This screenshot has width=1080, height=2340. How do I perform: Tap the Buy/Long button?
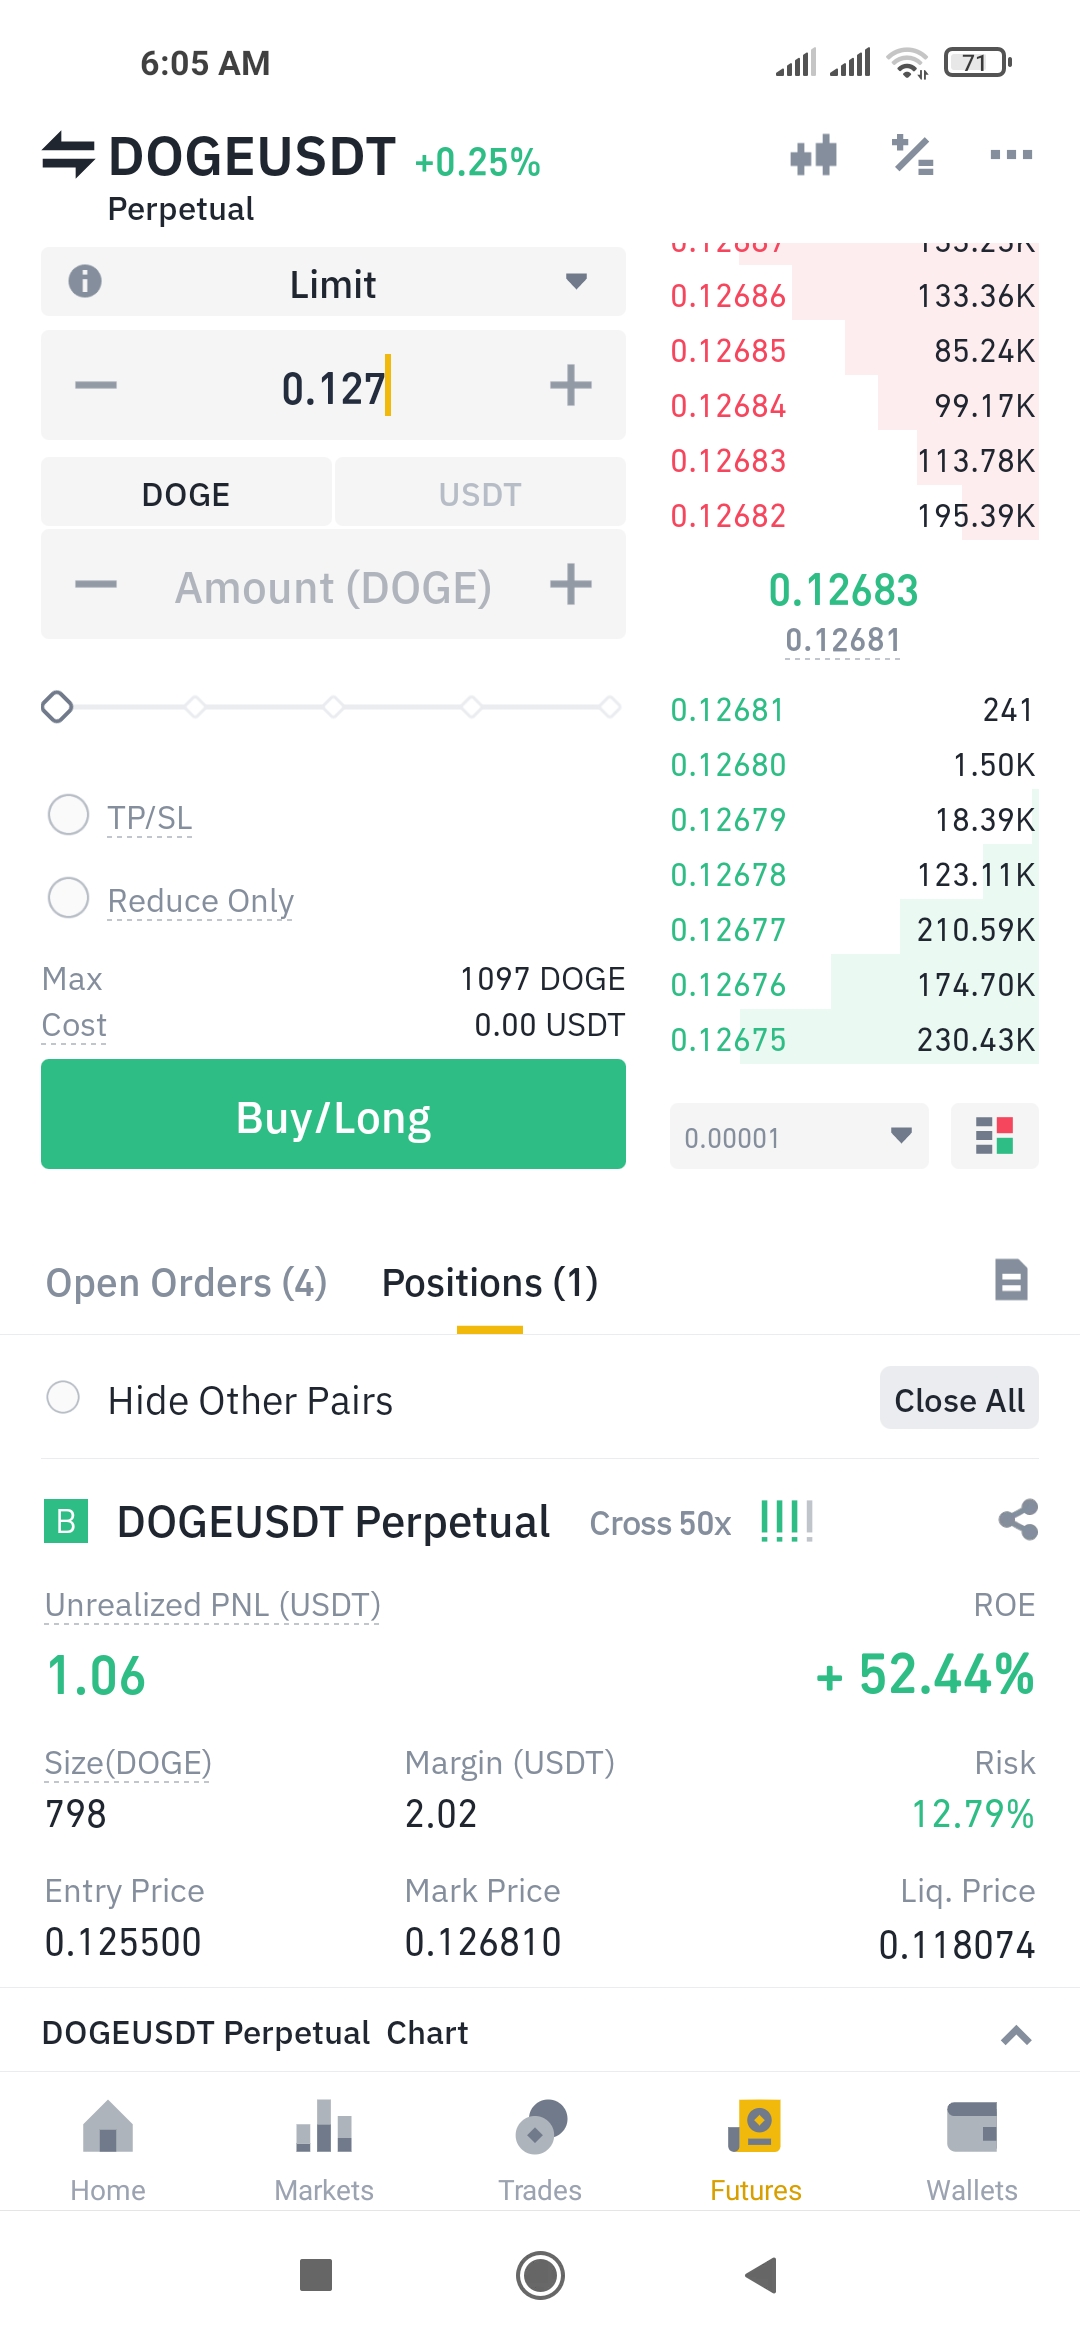point(333,1114)
